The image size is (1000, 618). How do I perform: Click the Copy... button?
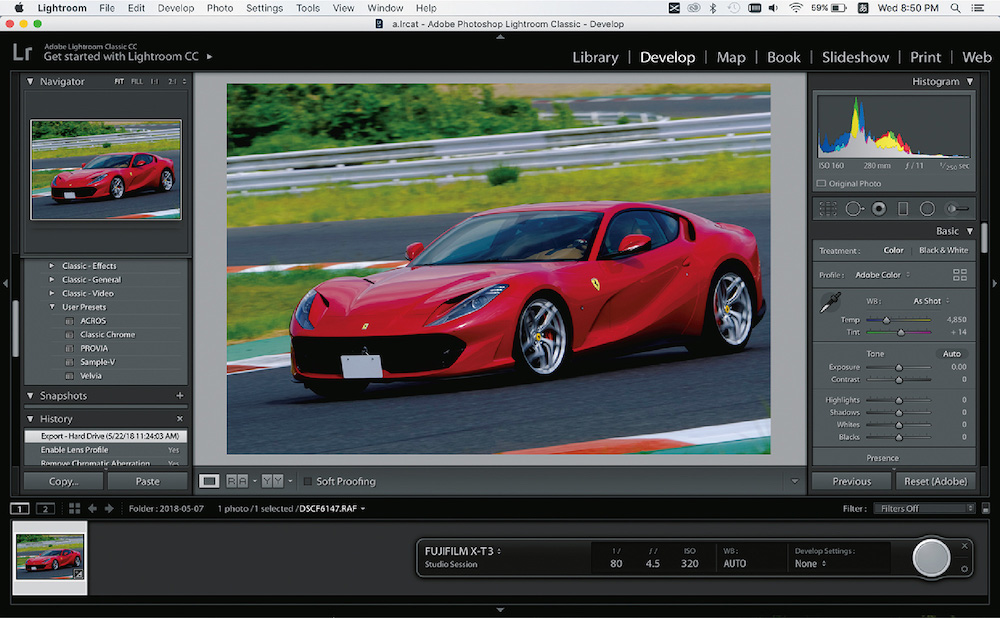click(63, 481)
